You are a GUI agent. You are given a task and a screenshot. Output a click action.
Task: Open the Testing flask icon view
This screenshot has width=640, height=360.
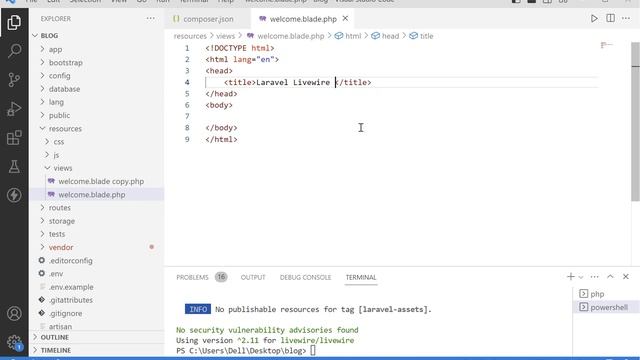point(14,167)
